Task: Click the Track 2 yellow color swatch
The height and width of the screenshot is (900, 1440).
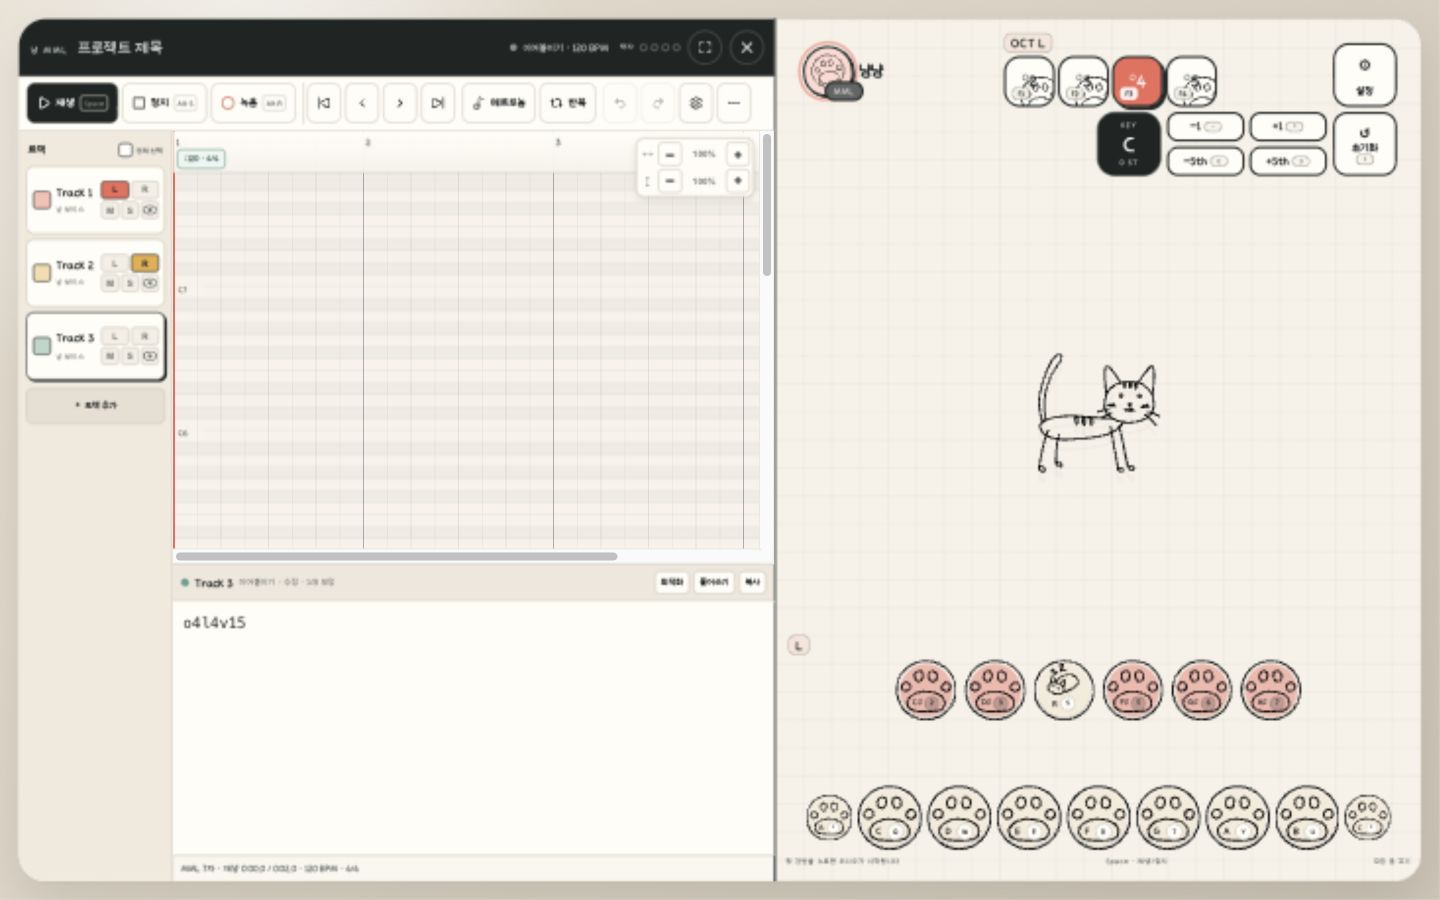Action: (42, 273)
